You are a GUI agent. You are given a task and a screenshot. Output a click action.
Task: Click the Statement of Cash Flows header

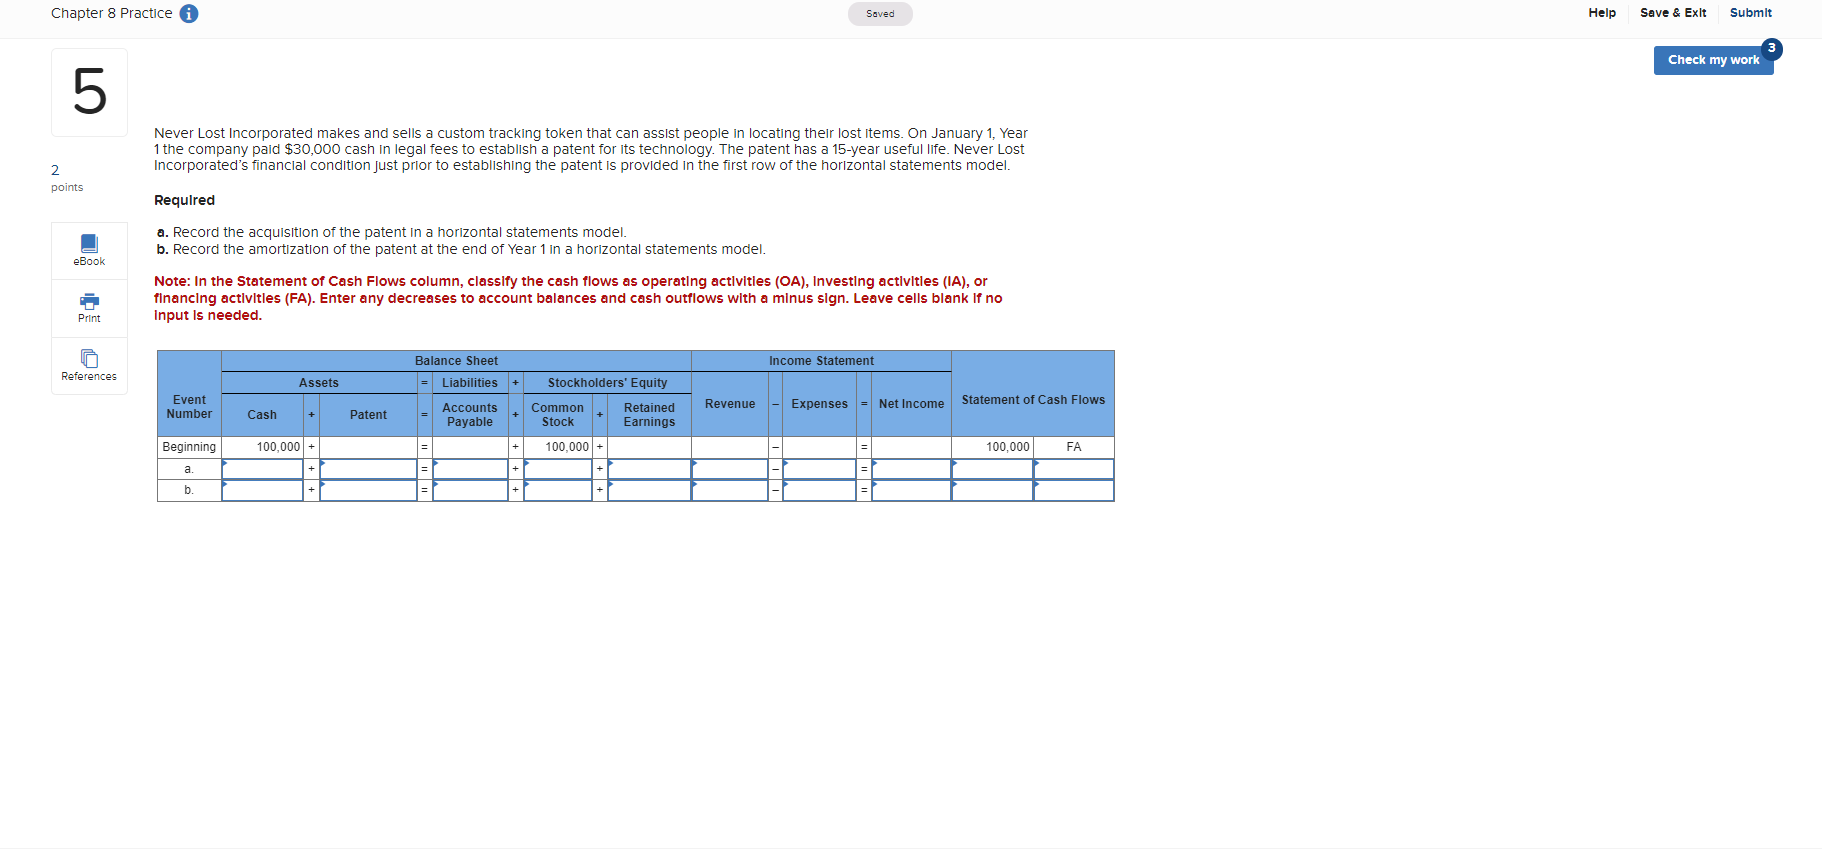pyautogui.click(x=1033, y=400)
